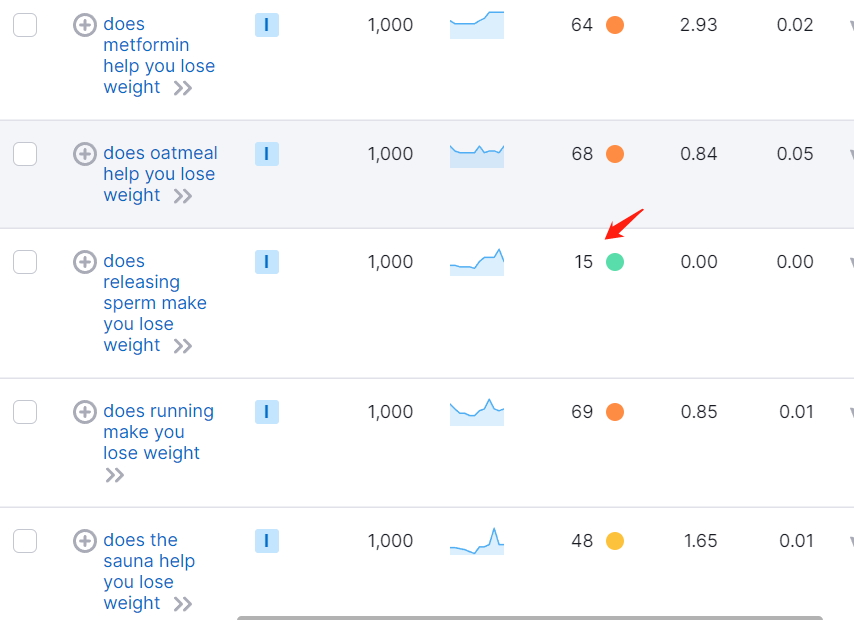The width and height of the screenshot is (854, 620).
Task: Expand double-chevron after oatmeal keyword
Action: click(182, 196)
